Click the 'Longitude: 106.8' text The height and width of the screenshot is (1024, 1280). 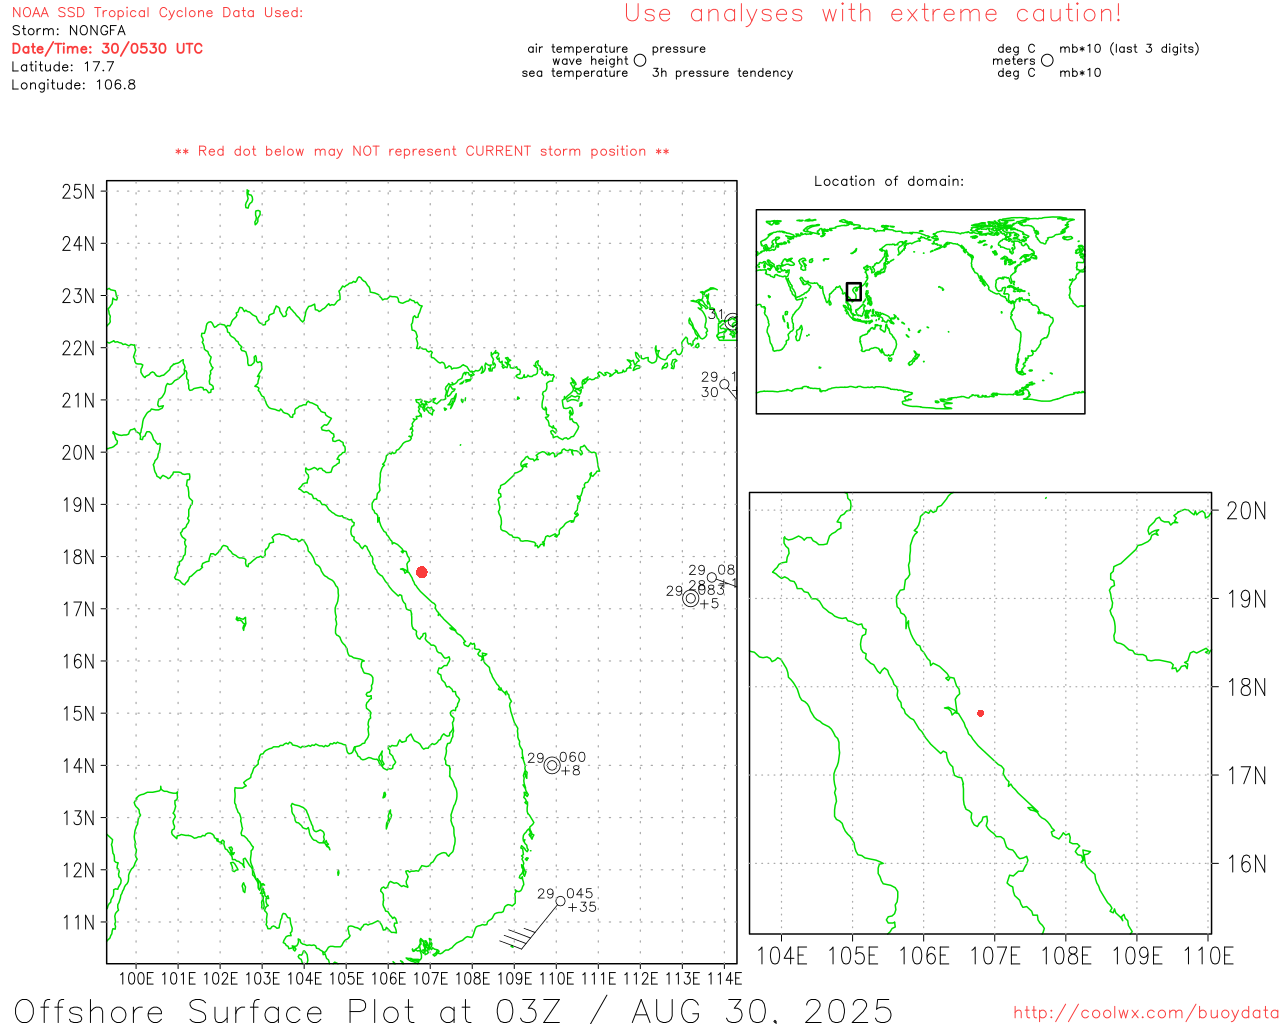coord(73,84)
